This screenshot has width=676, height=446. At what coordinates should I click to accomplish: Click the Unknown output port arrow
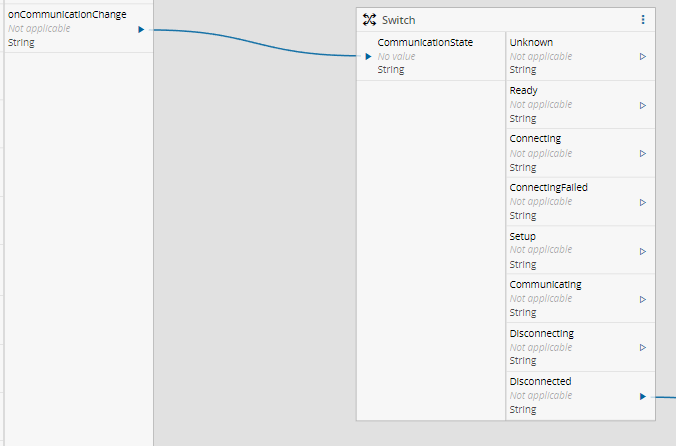(x=643, y=56)
